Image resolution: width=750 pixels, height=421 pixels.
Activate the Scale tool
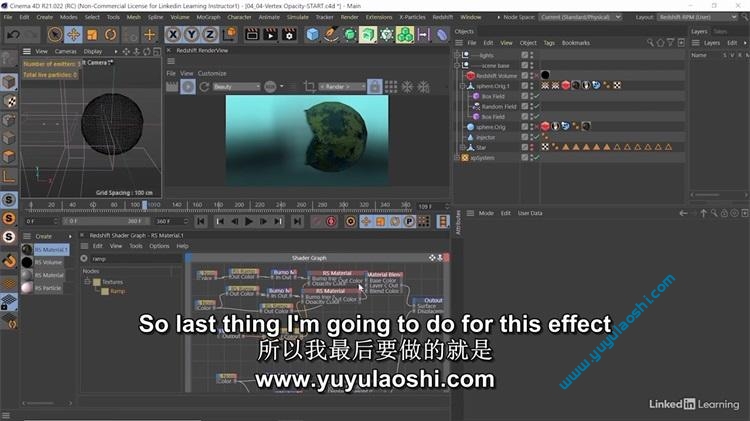tap(92, 34)
